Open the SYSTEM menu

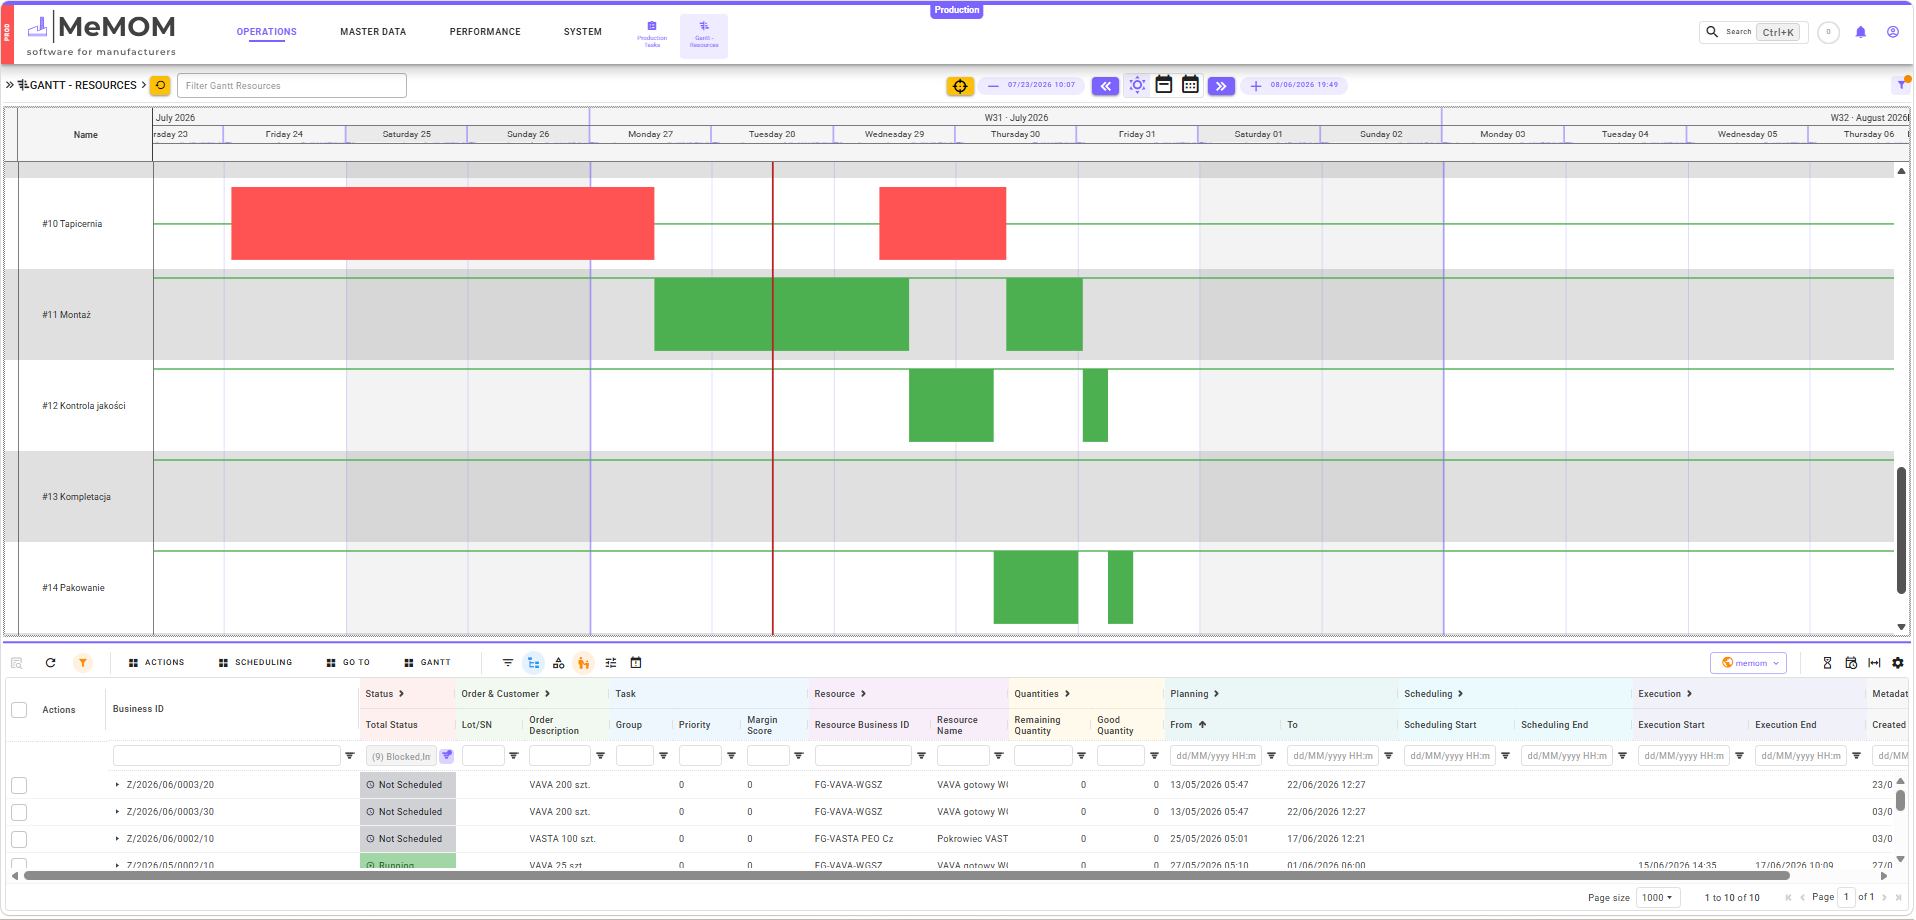[583, 32]
